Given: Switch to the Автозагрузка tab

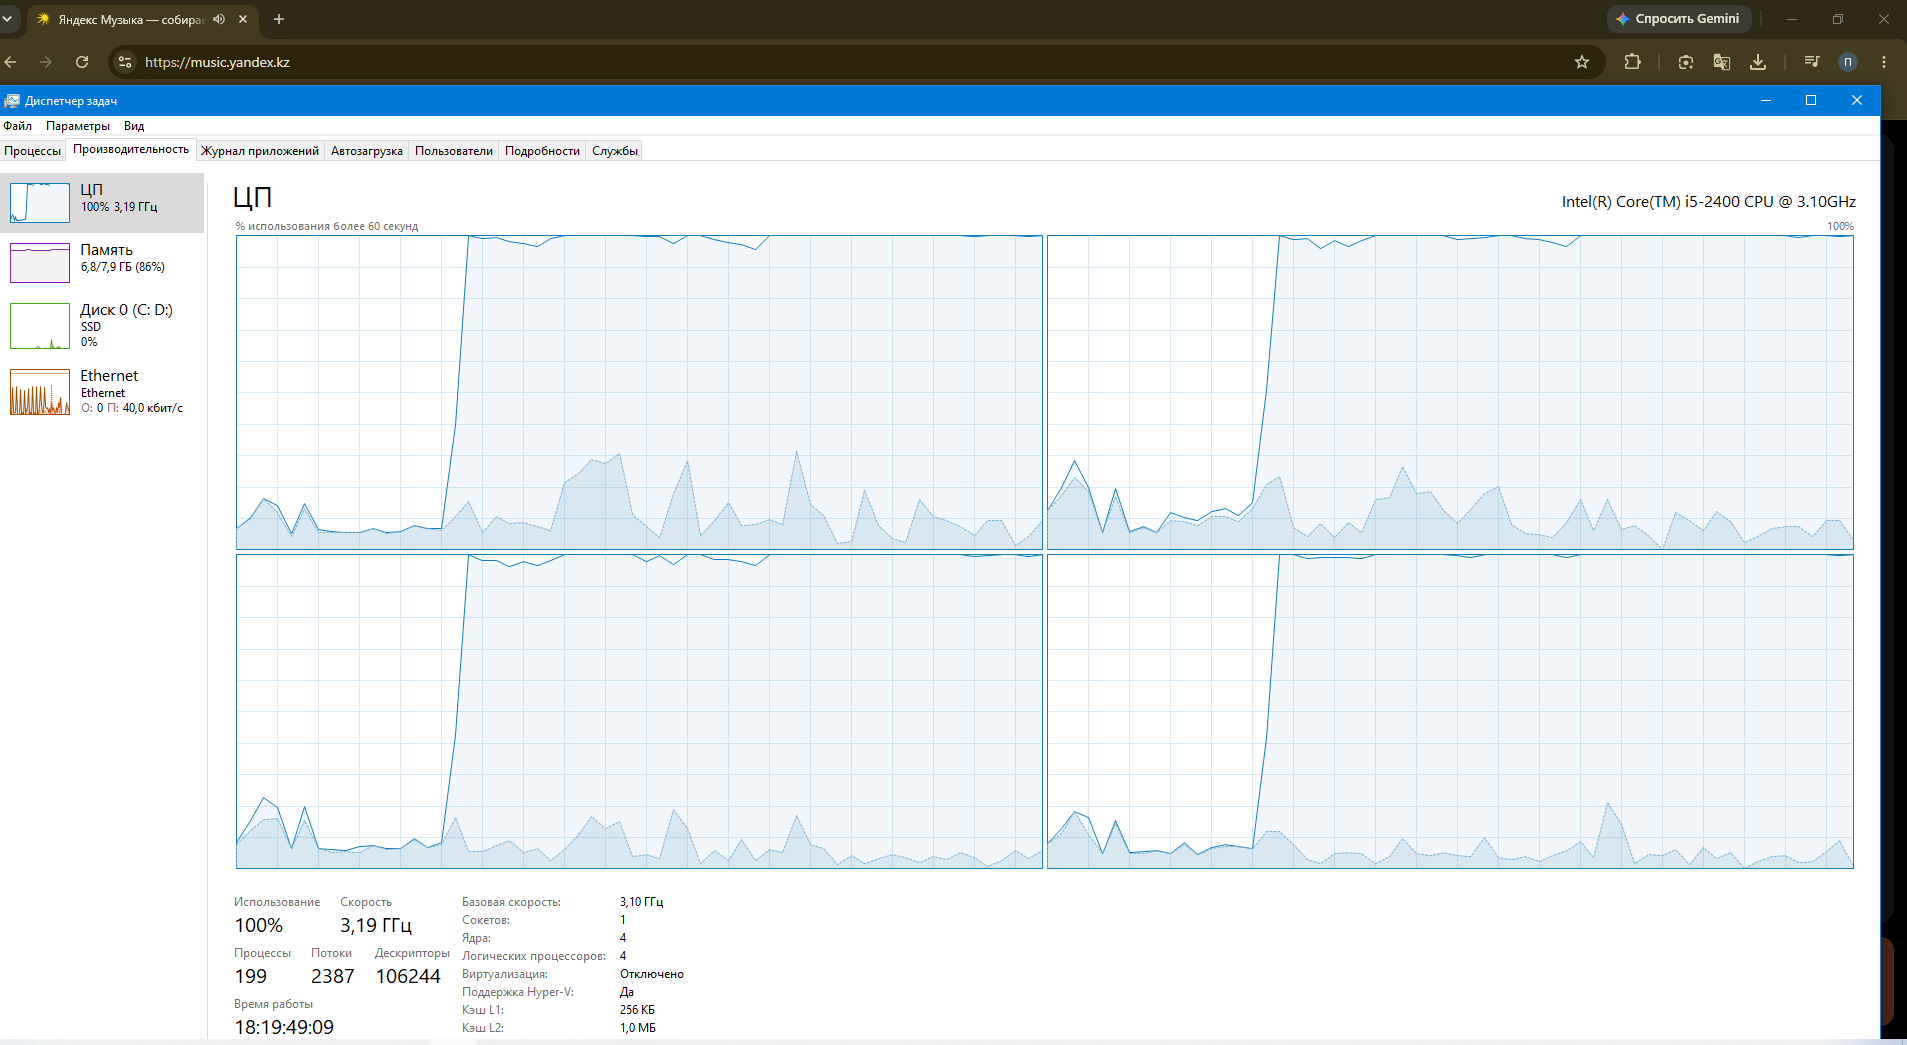Looking at the screenshot, I should coord(367,151).
